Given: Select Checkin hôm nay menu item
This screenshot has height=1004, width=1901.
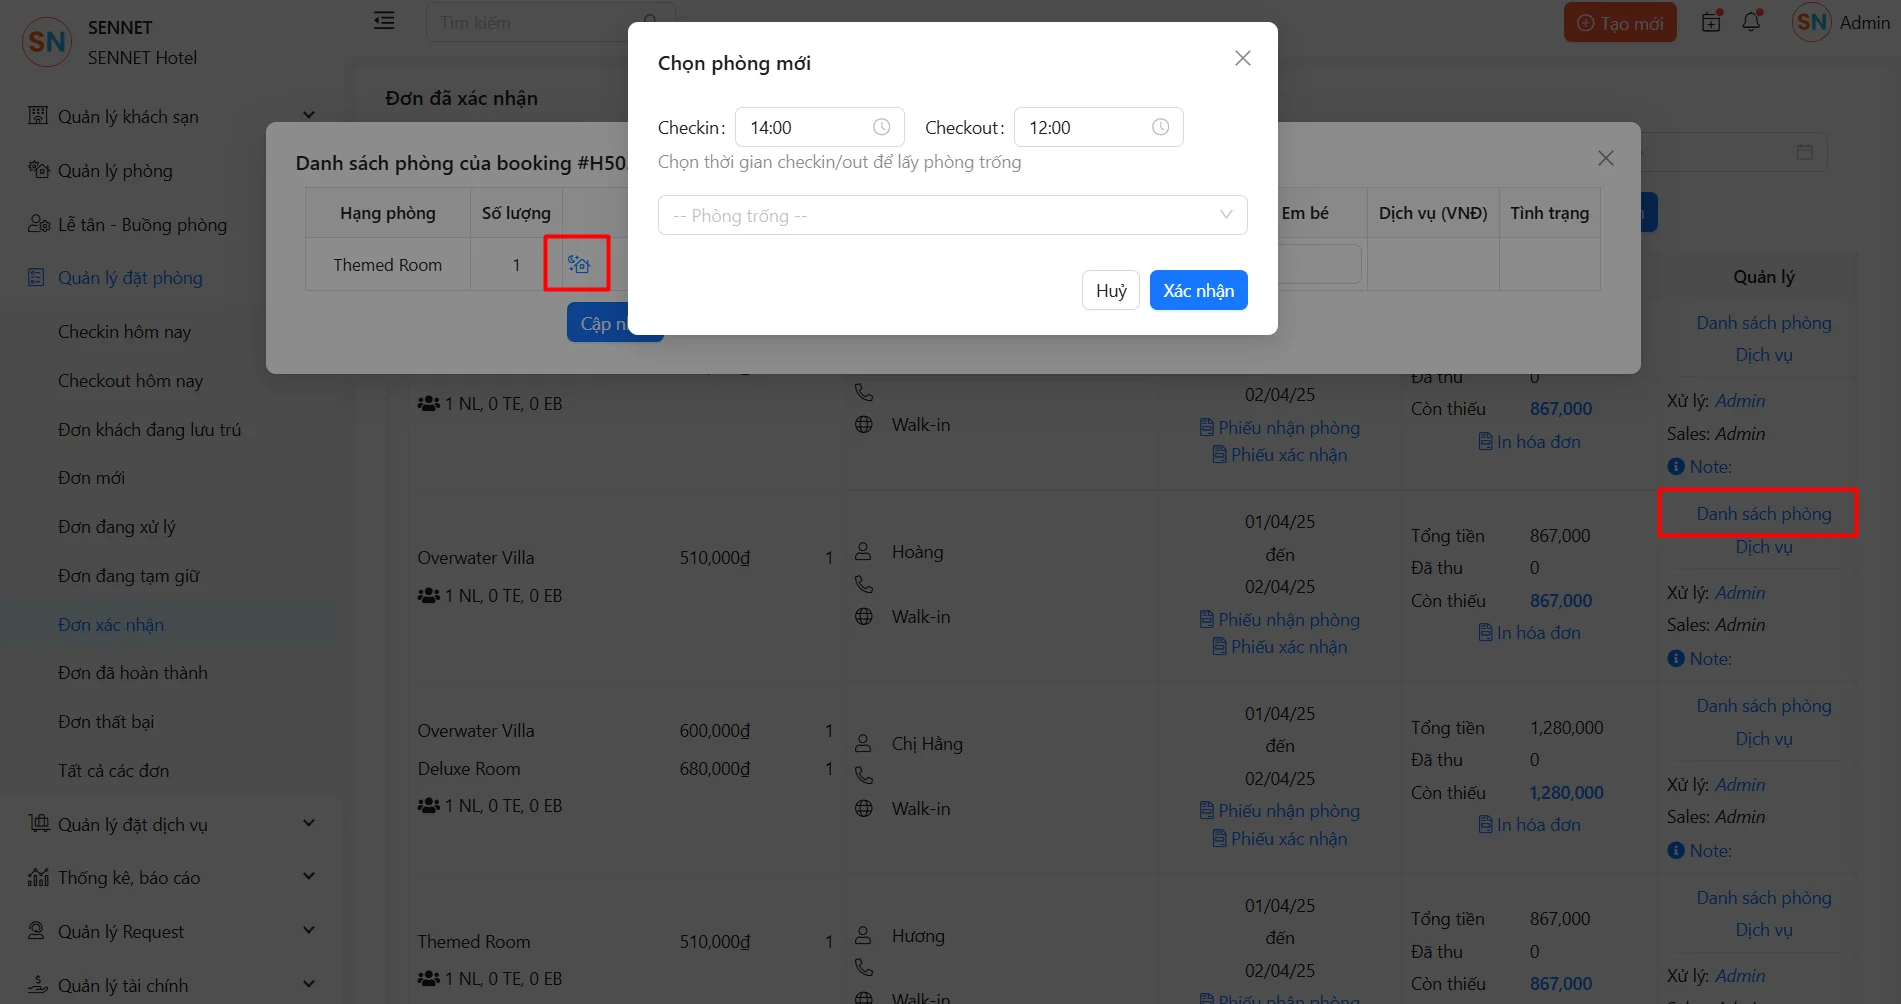Looking at the screenshot, I should pyautogui.click(x=124, y=332).
